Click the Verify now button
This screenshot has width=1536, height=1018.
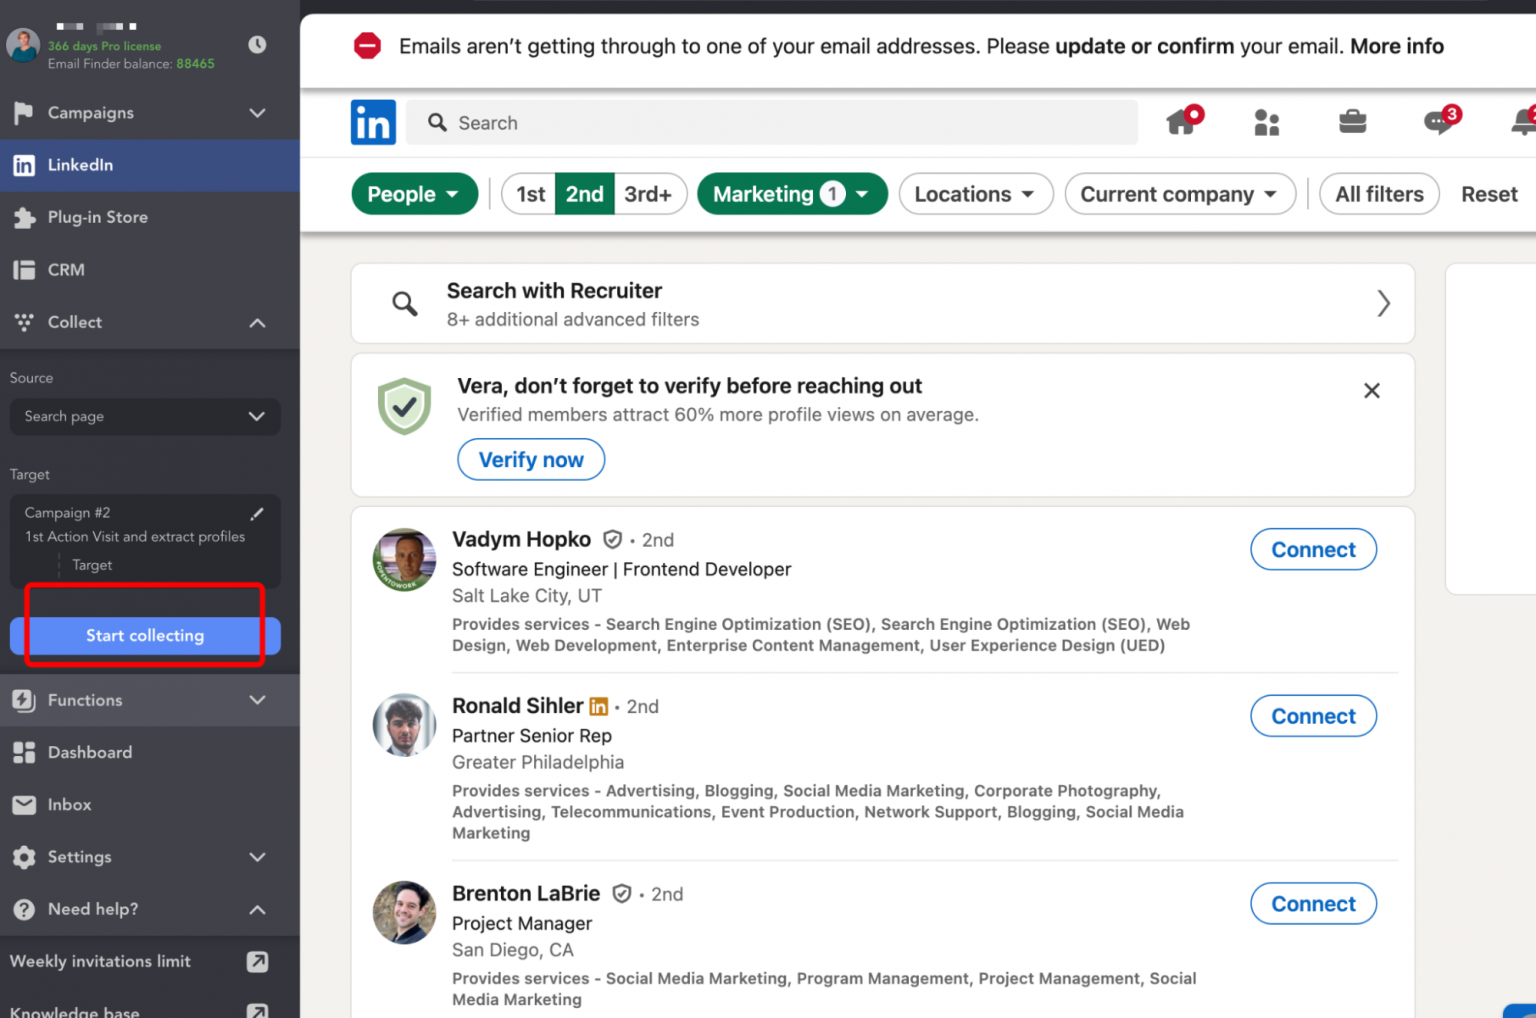pos(531,459)
